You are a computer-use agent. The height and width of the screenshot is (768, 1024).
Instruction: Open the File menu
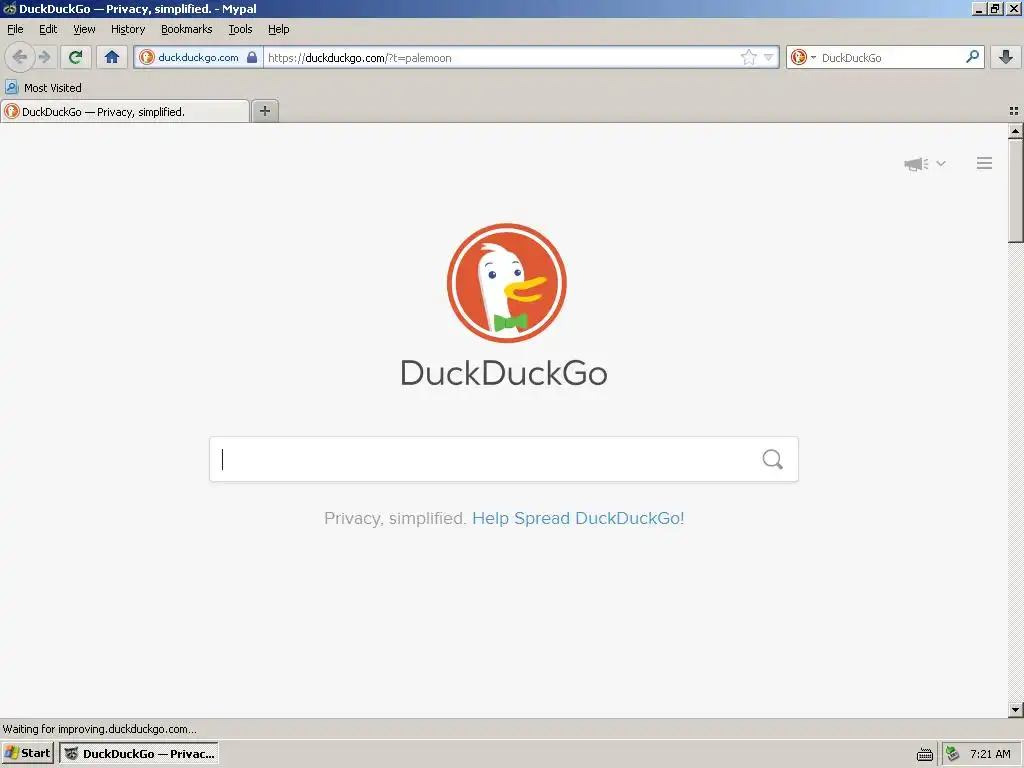(x=15, y=29)
